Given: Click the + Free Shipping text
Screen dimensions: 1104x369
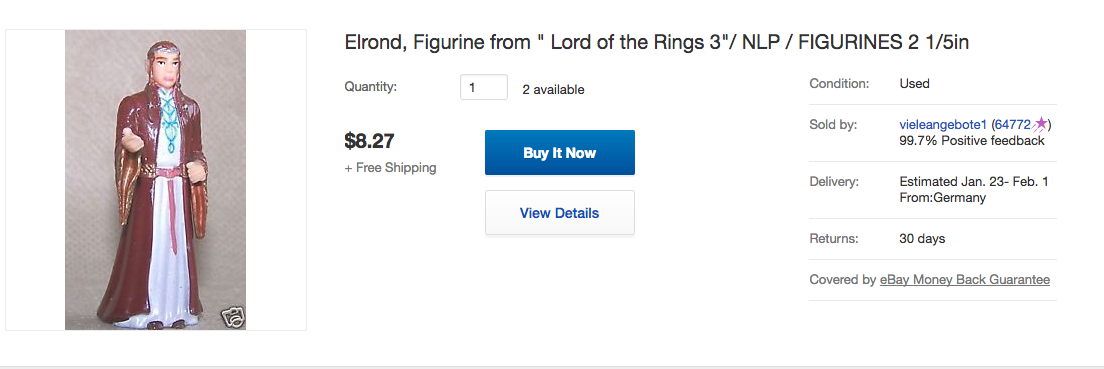Looking at the screenshot, I should 390,168.
